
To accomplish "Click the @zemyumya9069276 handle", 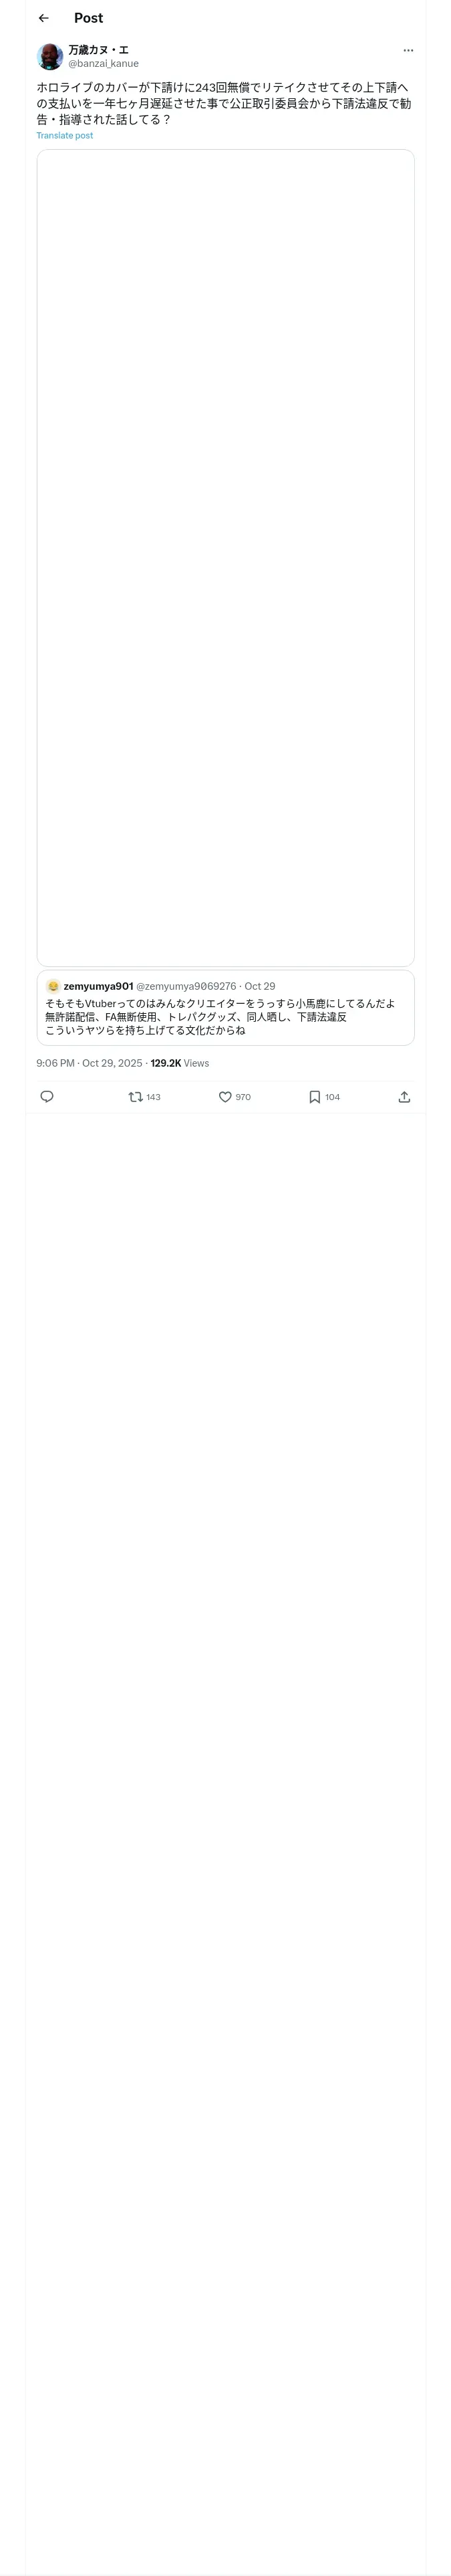I will tap(186, 986).
